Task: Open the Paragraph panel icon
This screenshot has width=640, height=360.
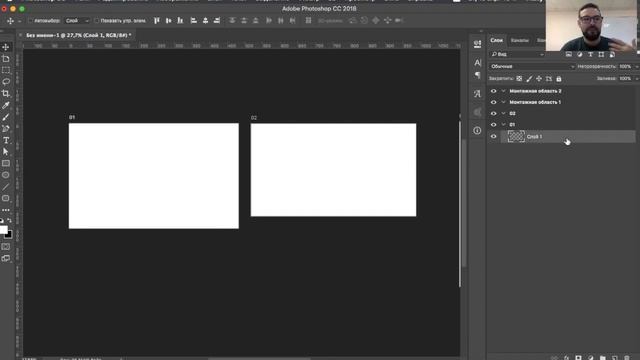Action: pyautogui.click(x=478, y=75)
